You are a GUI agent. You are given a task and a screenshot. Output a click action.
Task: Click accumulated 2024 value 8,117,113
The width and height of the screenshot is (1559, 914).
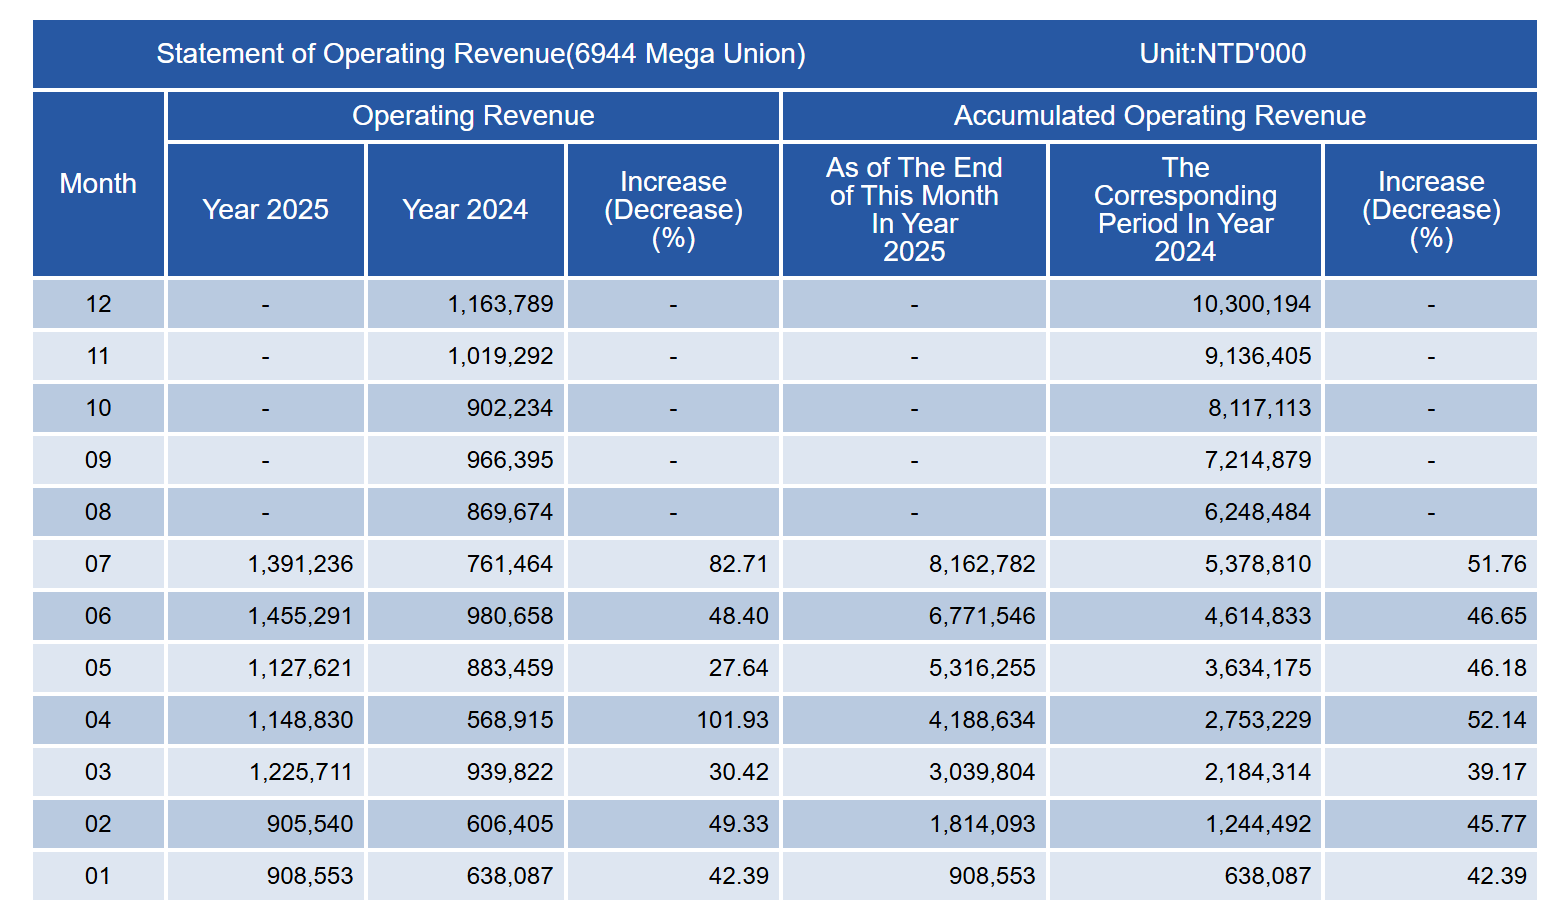[x=1258, y=408]
